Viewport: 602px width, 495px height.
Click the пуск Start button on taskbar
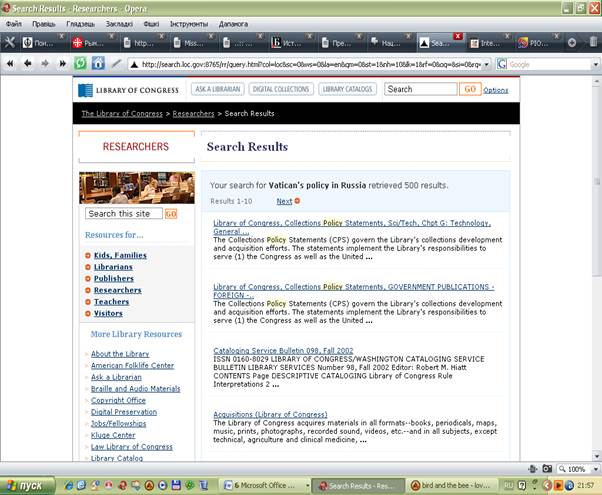[x=26, y=486]
